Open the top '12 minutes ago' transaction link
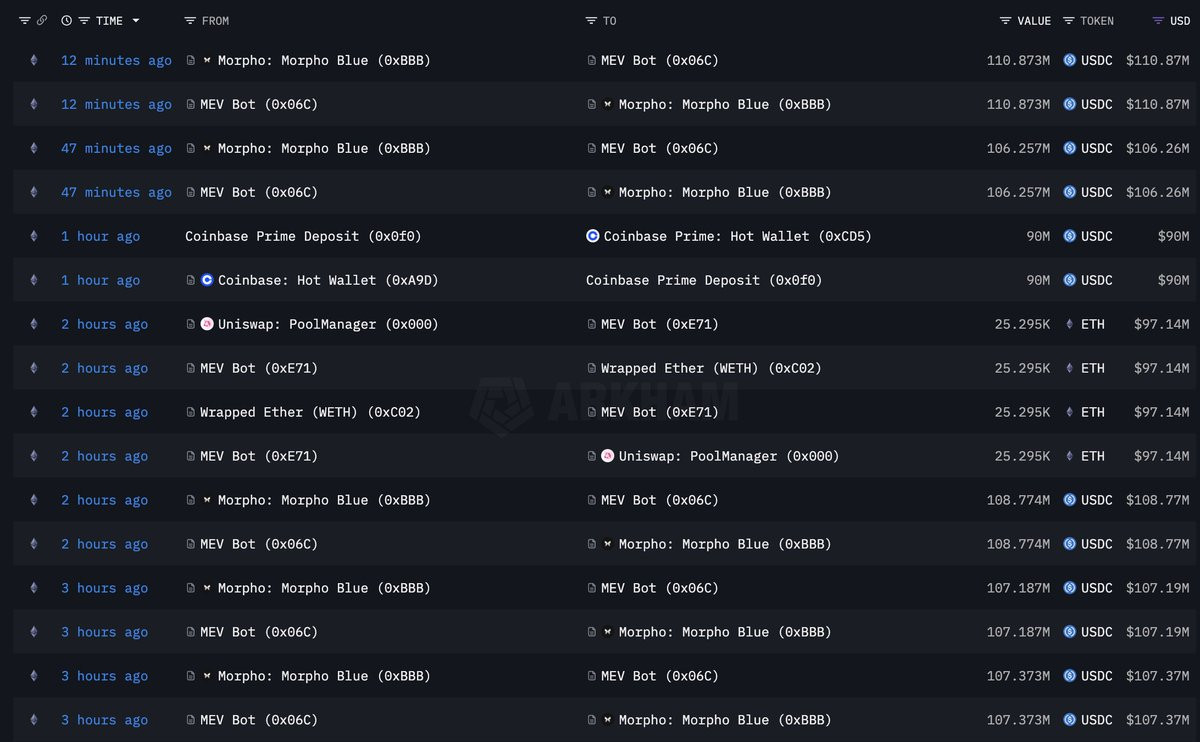Screen dimensions: 1200x742 point(116,60)
